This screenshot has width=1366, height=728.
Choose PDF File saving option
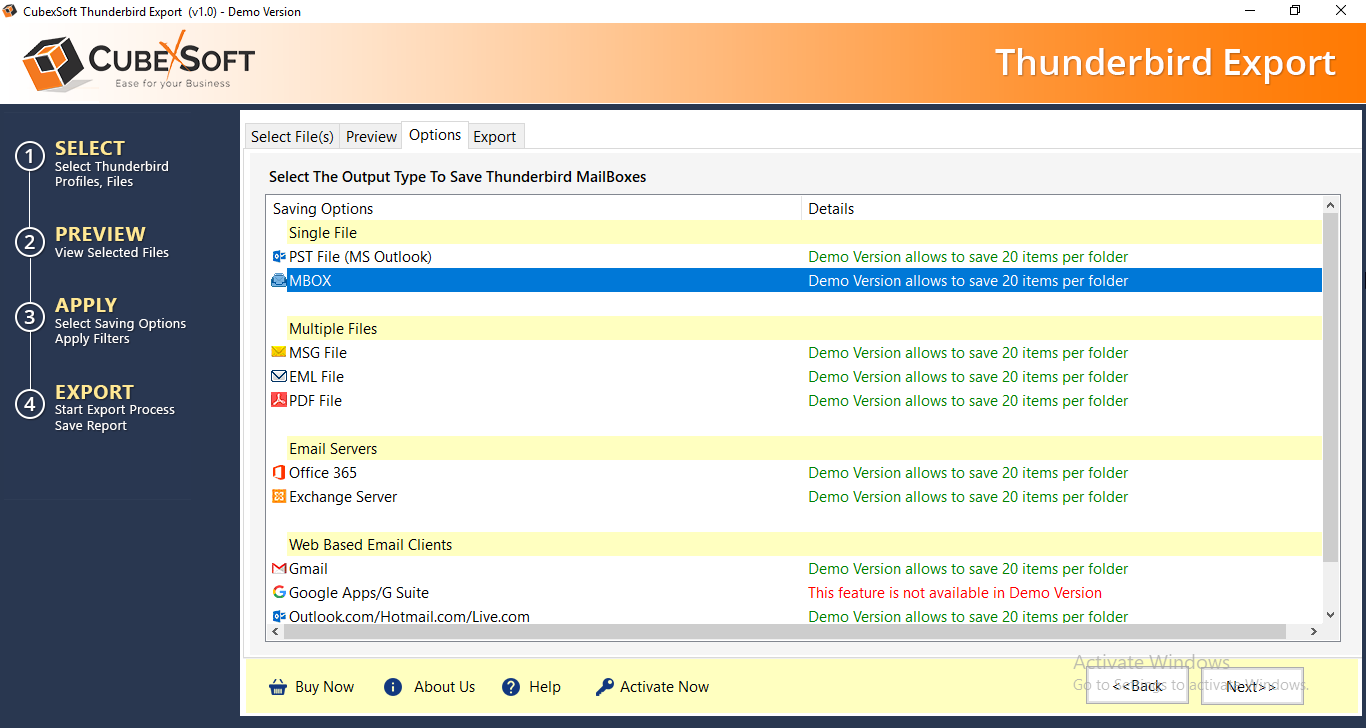pos(315,401)
